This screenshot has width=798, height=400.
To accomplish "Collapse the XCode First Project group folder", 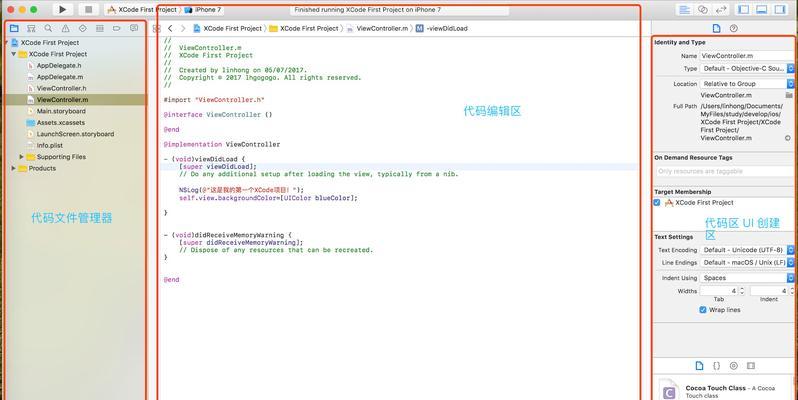I will [13, 54].
